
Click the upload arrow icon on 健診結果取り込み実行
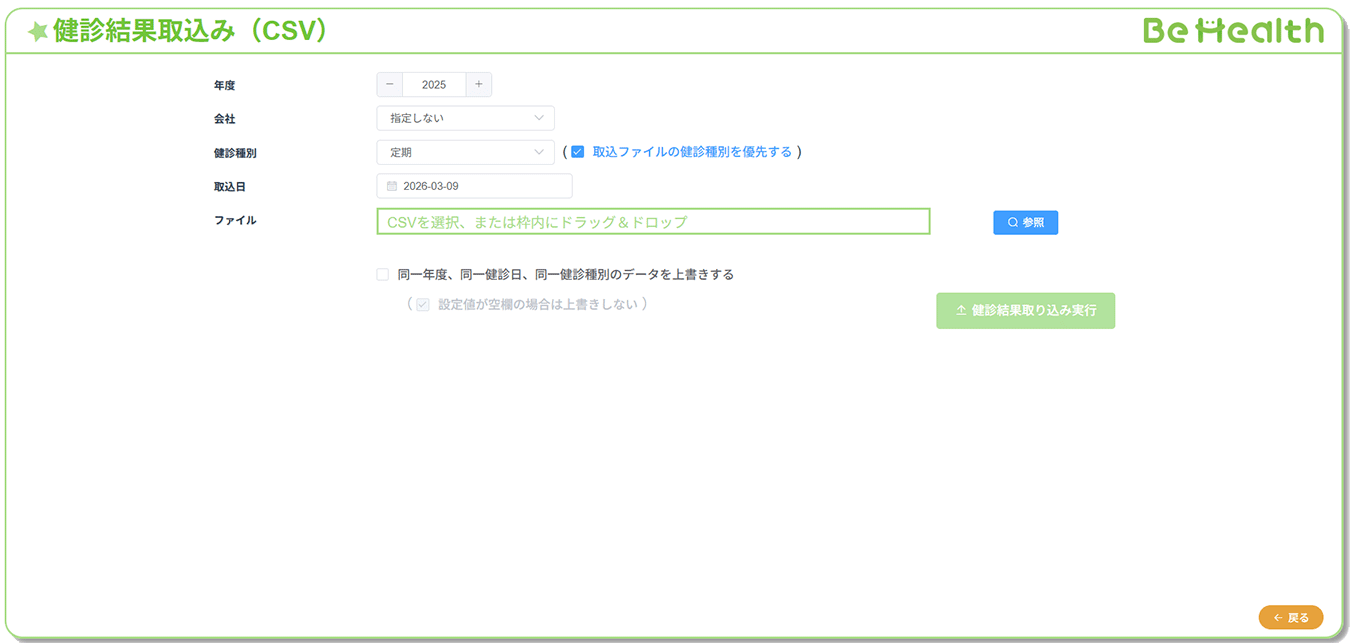coord(961,311)
